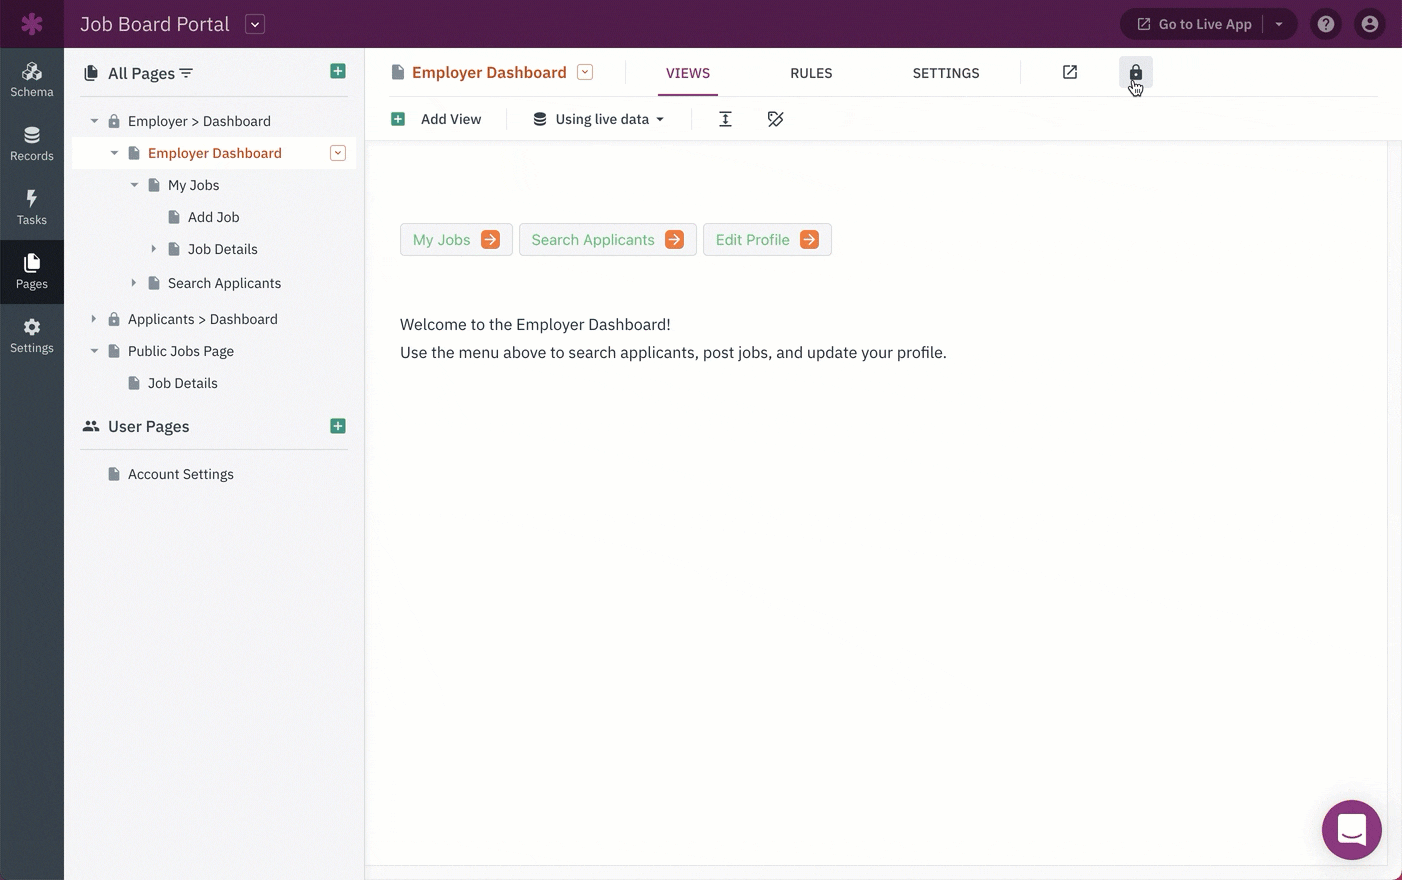Viewport: 1402px width, 880px height.
Task: Add a new user page with plus icon
Action: (x=338, y=426)
